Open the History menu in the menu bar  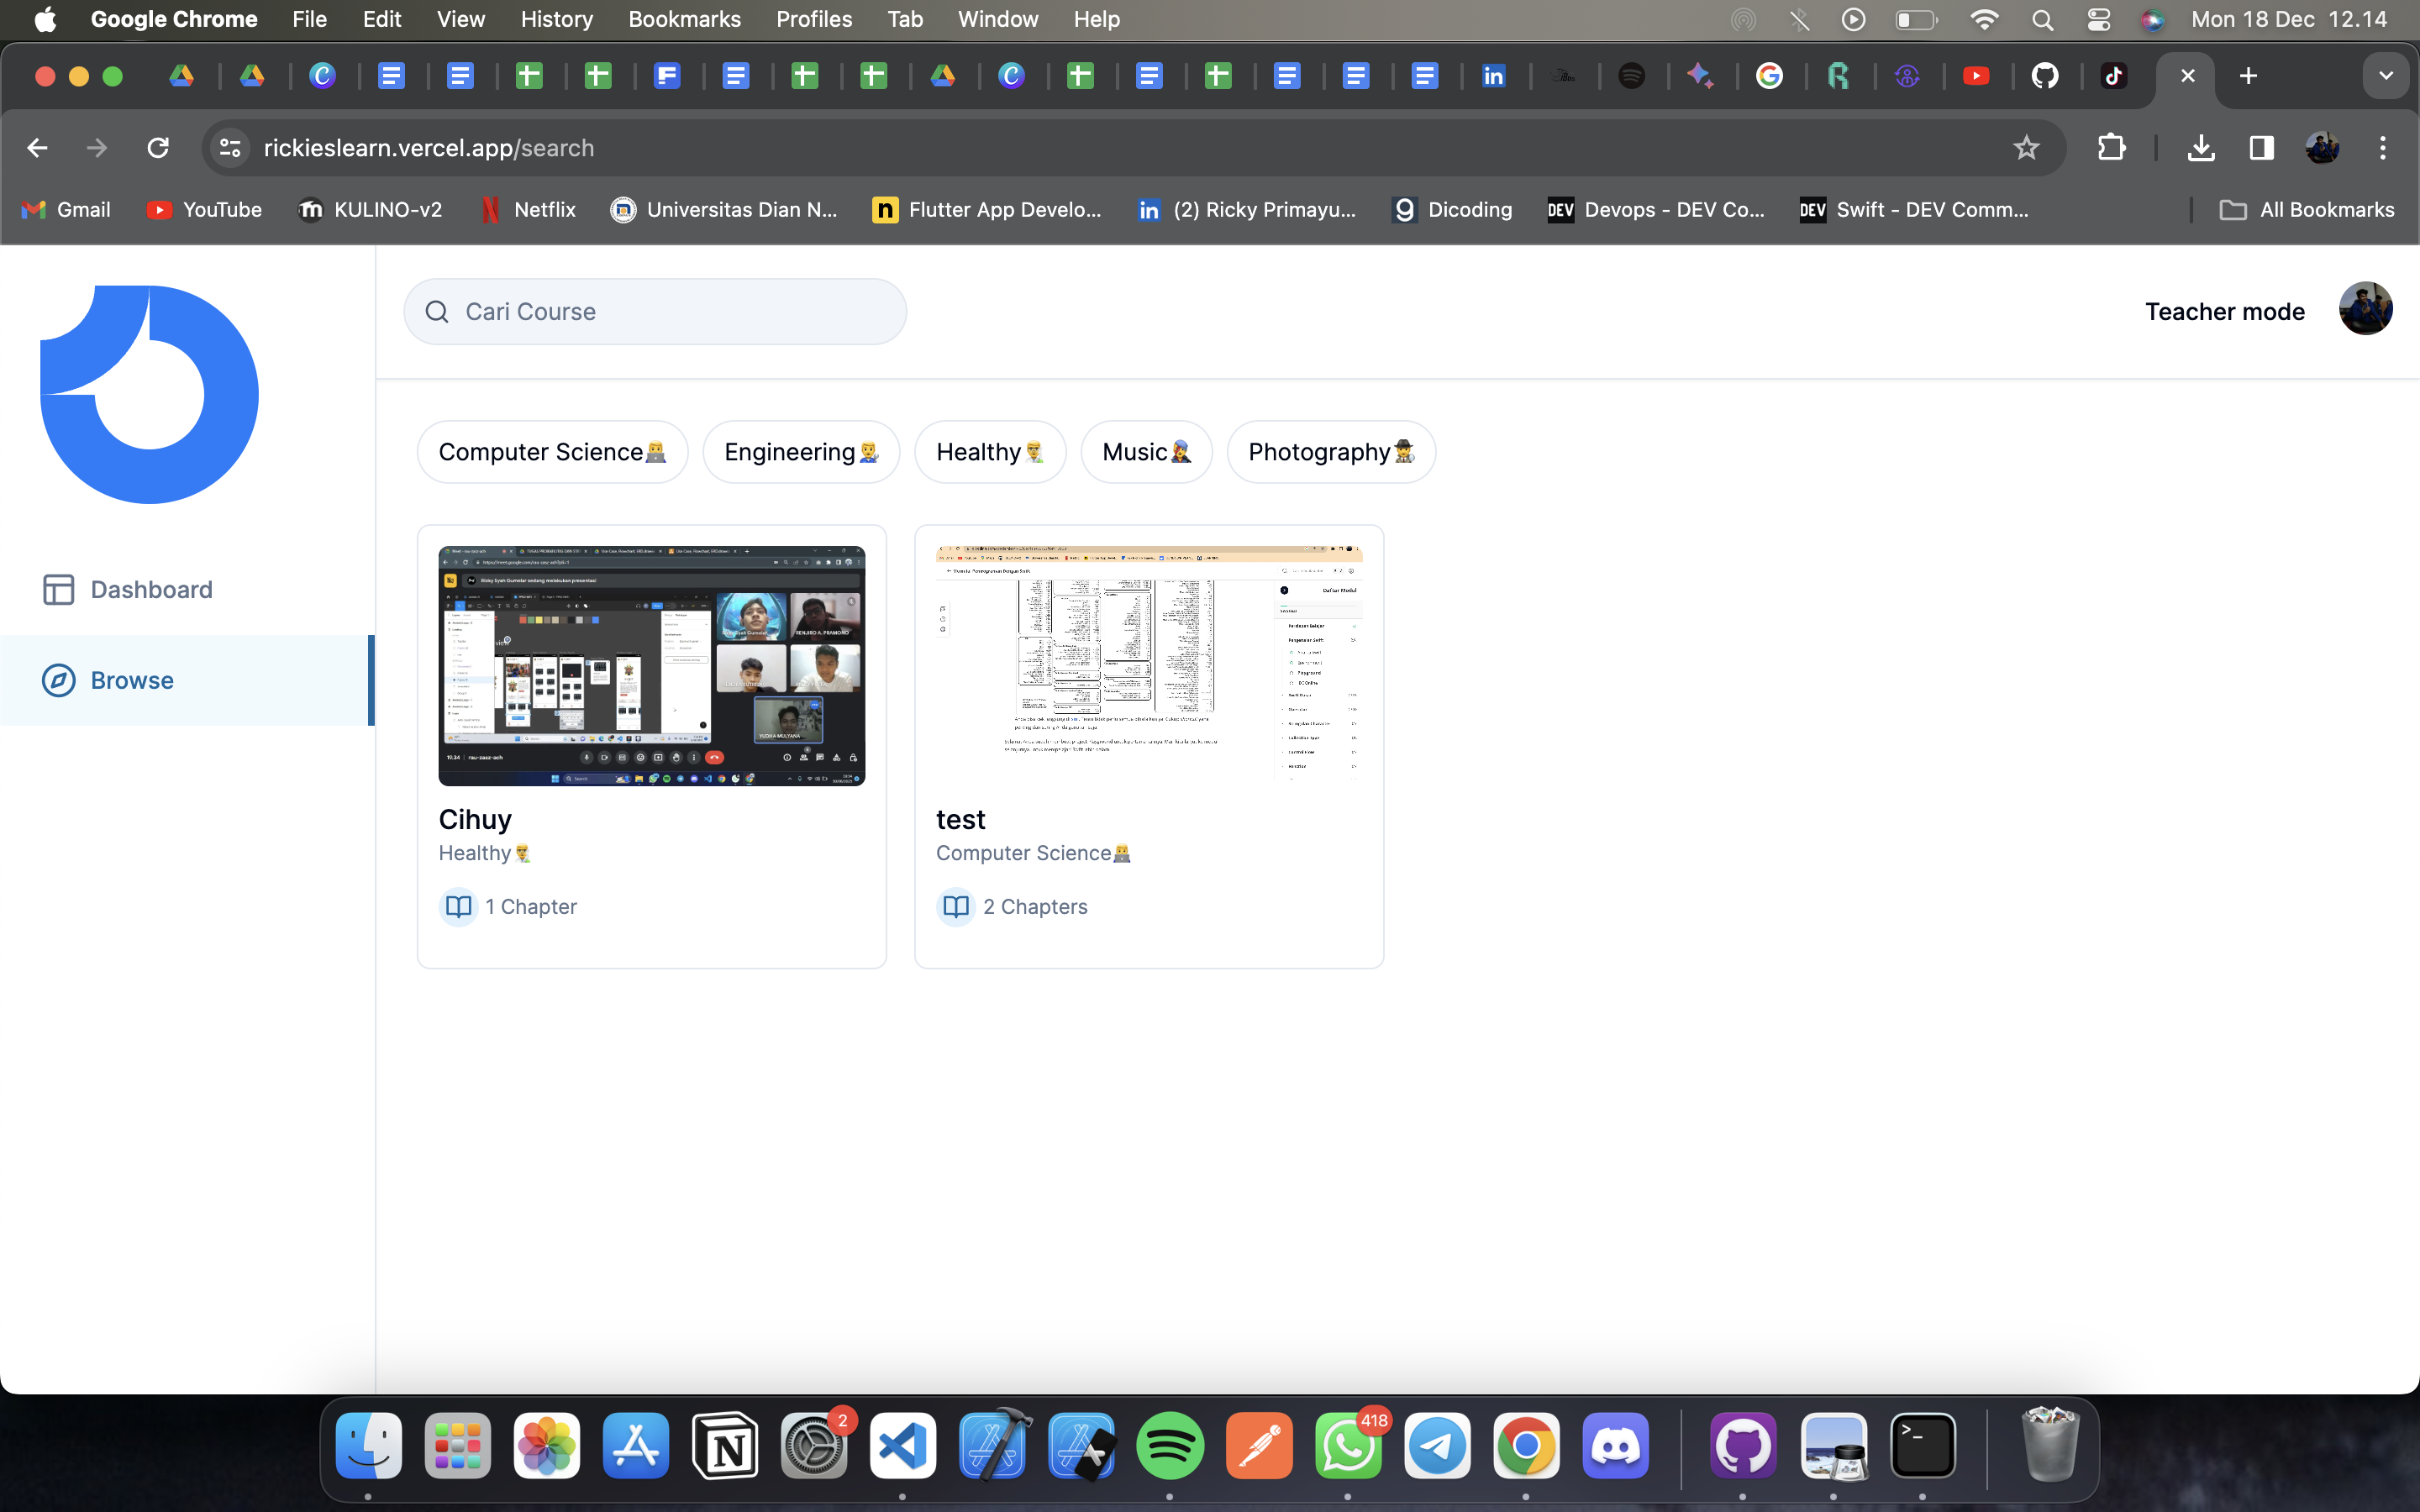pos(556,19)
